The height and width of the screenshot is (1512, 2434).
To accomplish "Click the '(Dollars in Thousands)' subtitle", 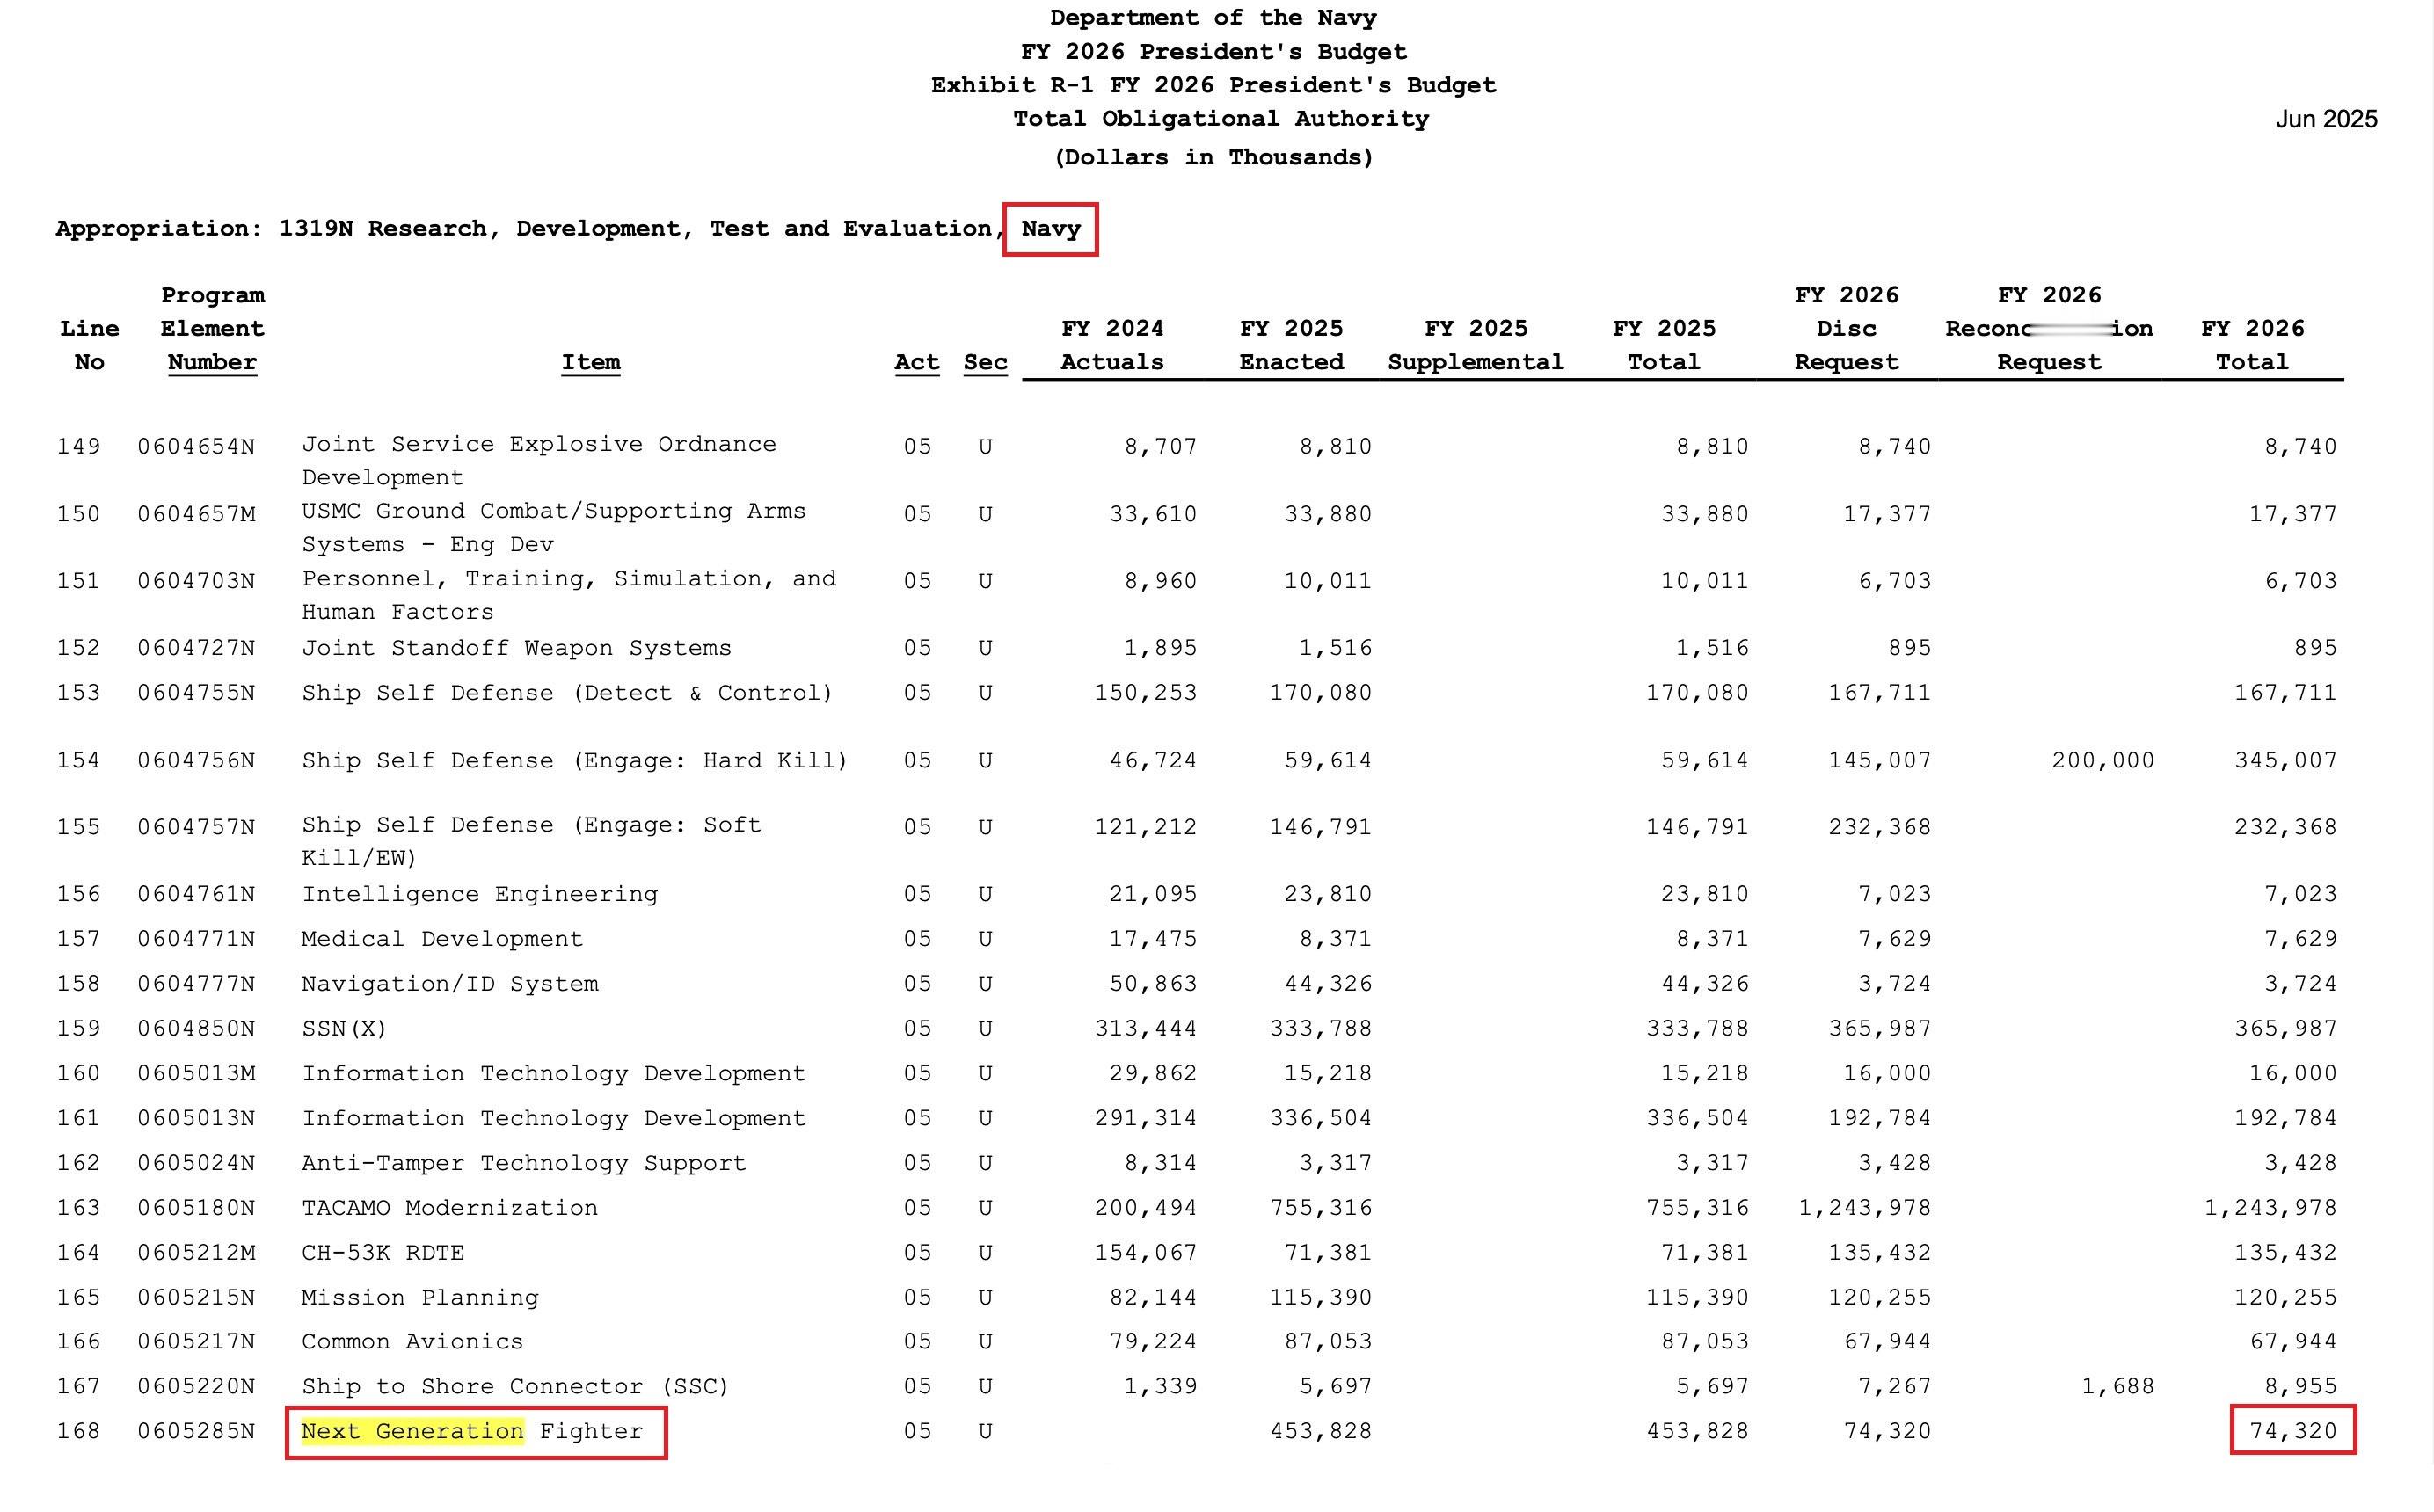I will pyautogui.click(x=1214, y=157).
